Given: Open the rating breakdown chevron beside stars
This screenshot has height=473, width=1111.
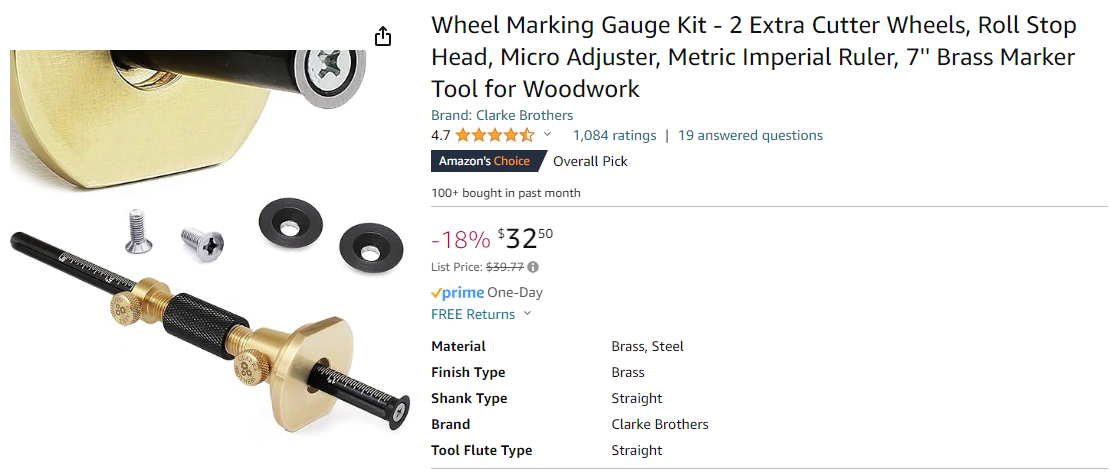Looking at the screenshot, I should [547, 135].
